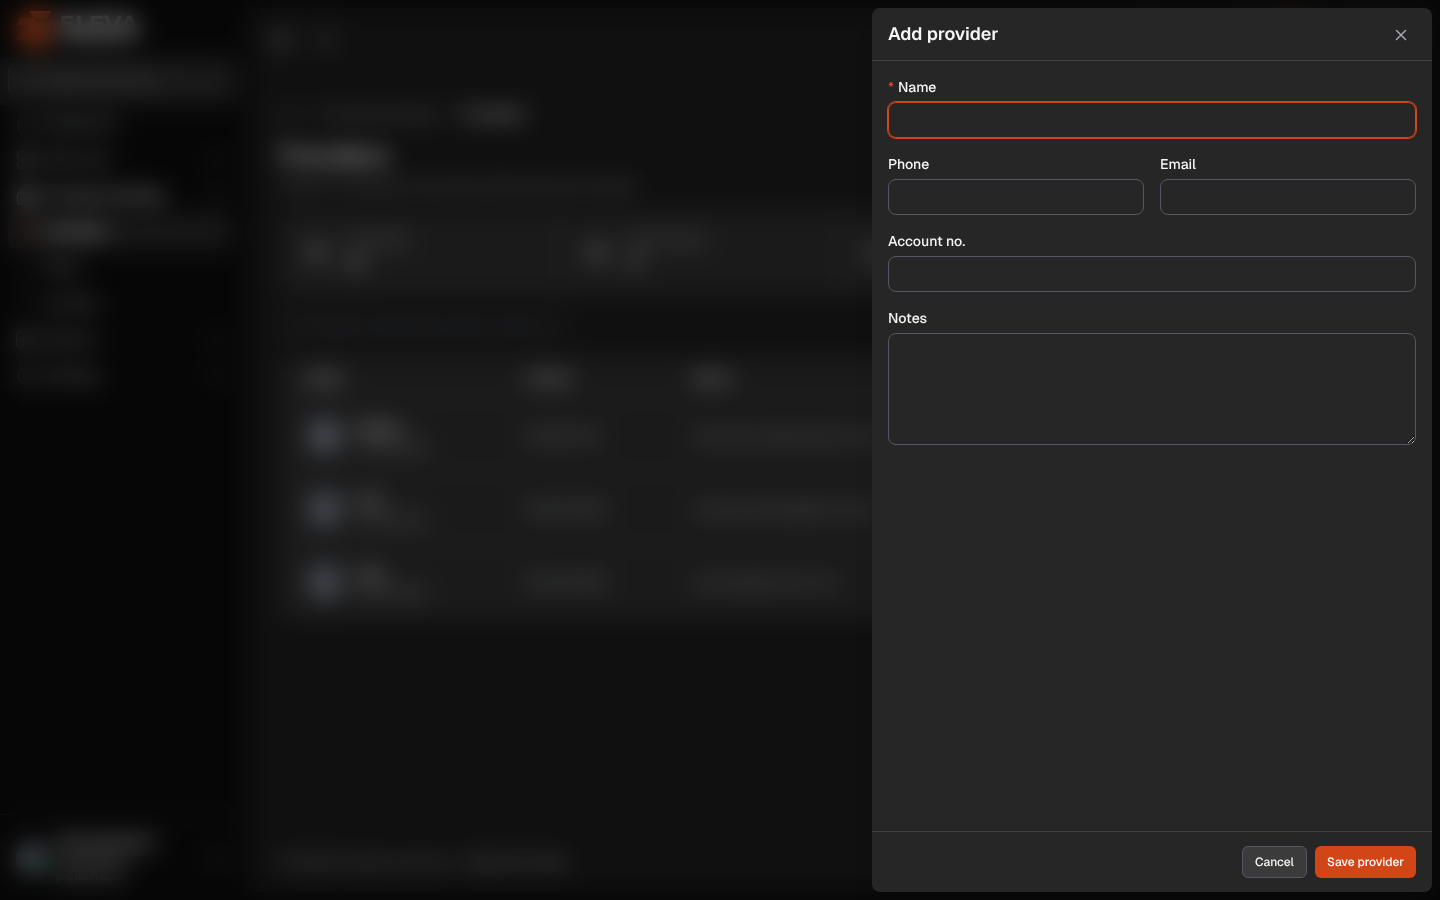The image size is (1440, 900).
Task: Activate the Account no. field
Action: pyautogui.click(x=1152, y=274)
